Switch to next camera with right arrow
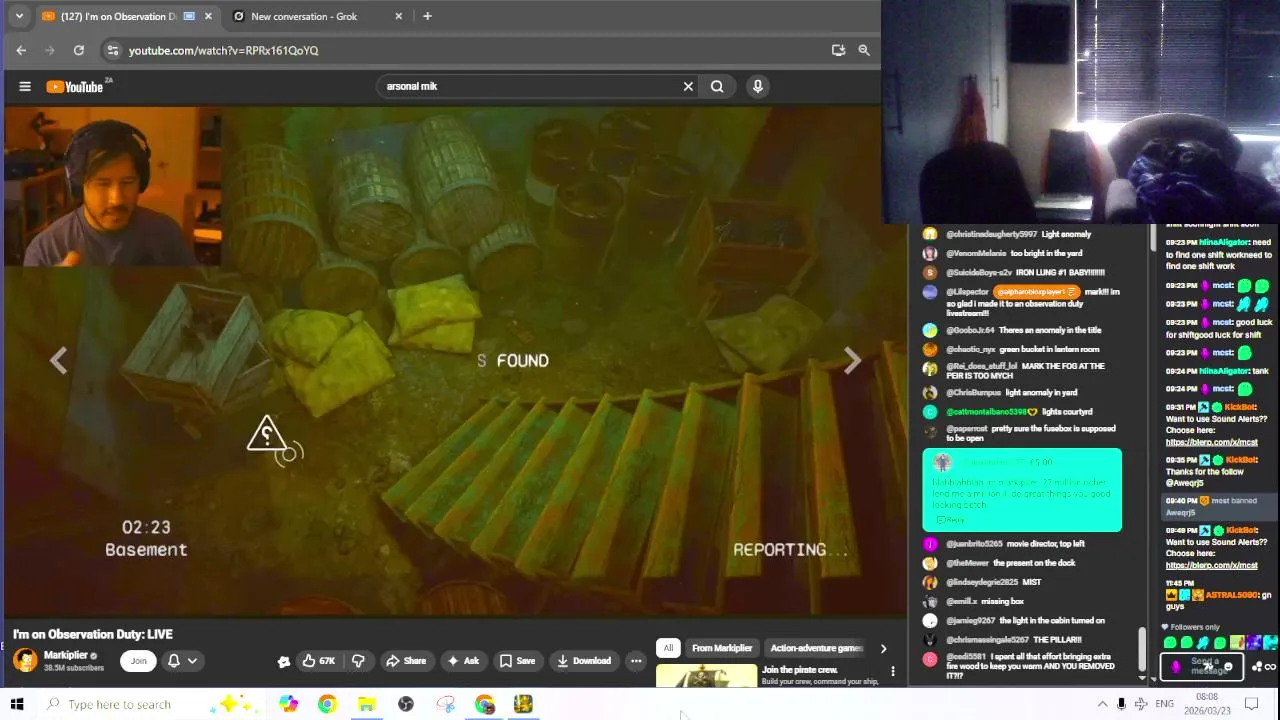1280x720 pixels. (852, 361)
